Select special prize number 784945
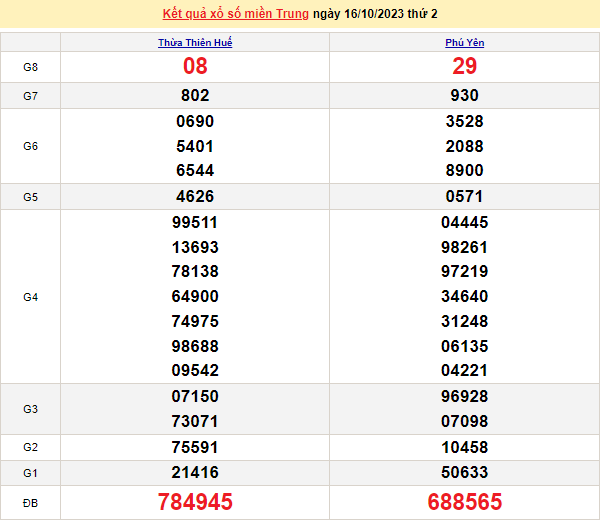Viewport: 601px width, 520px height. click(x=195, y=502)
